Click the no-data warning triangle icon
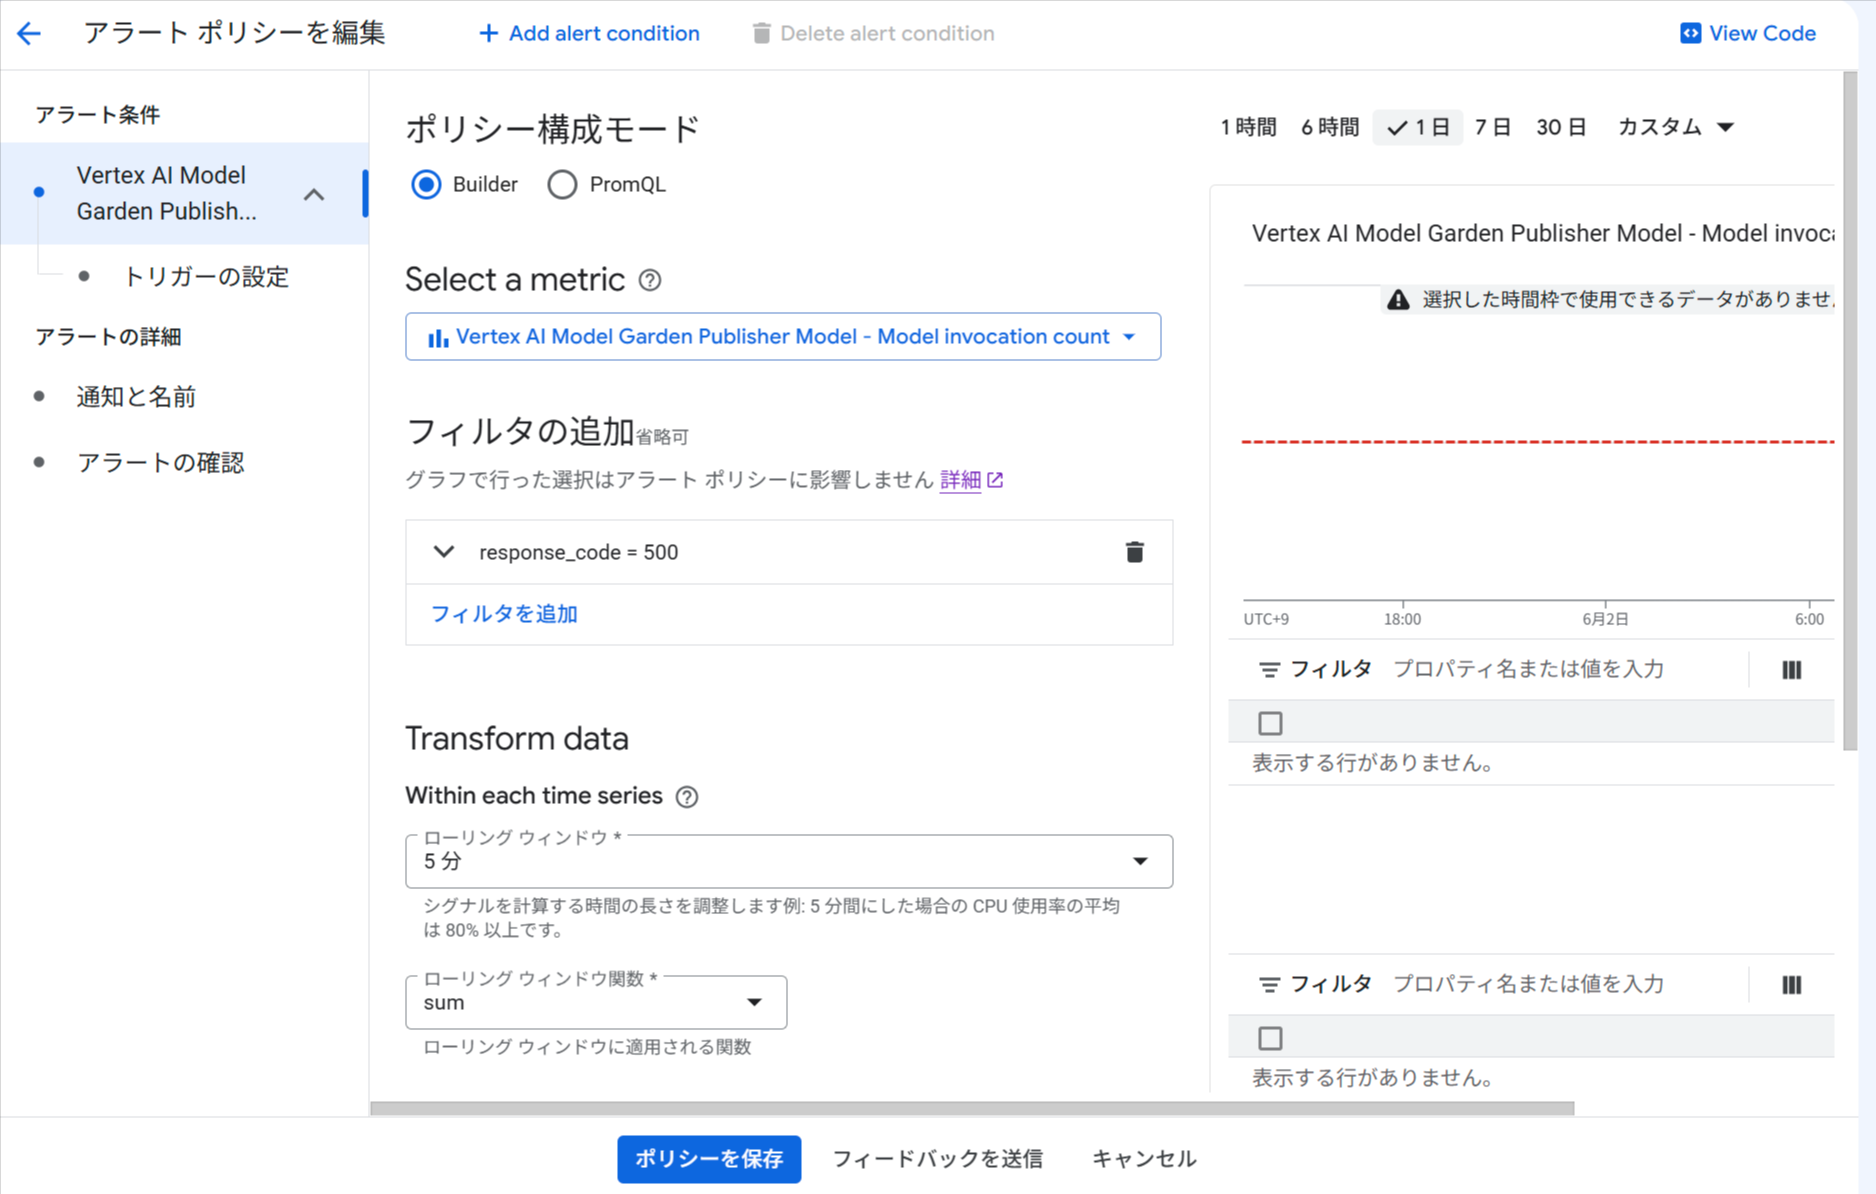 [1398, 299]
